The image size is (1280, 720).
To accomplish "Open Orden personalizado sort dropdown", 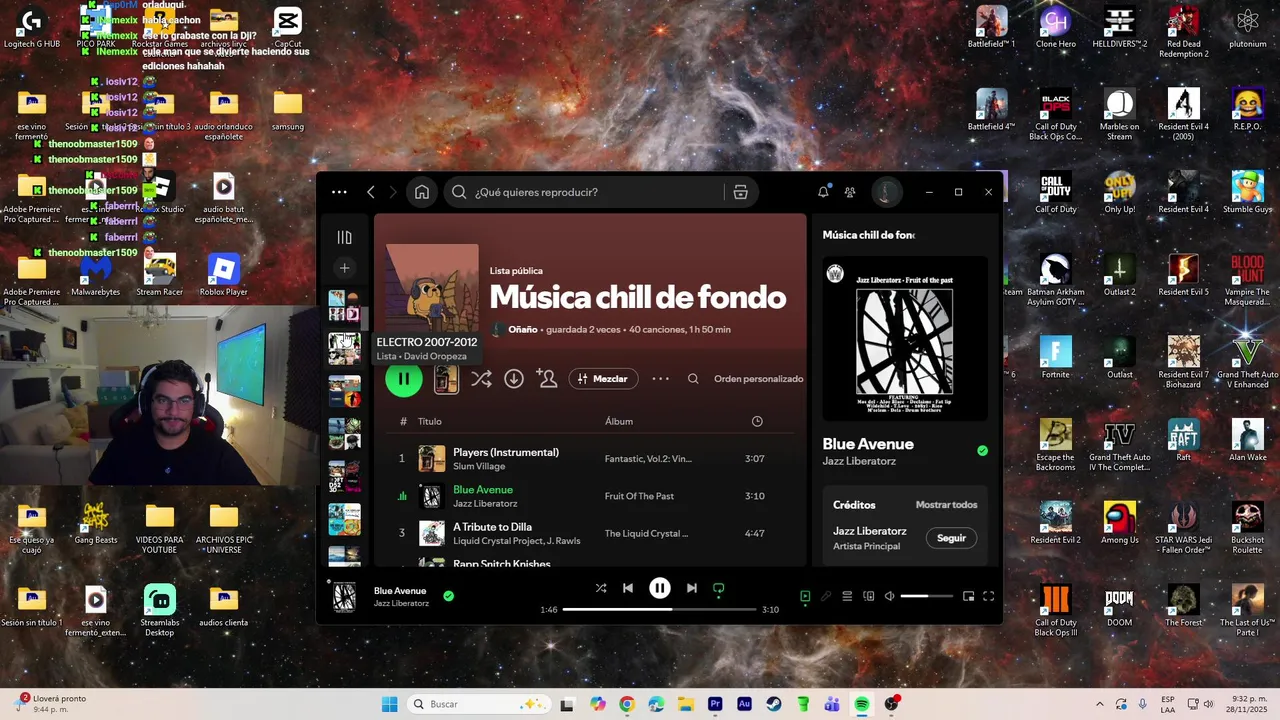I will pyautogui.click(x=759, y=379).
